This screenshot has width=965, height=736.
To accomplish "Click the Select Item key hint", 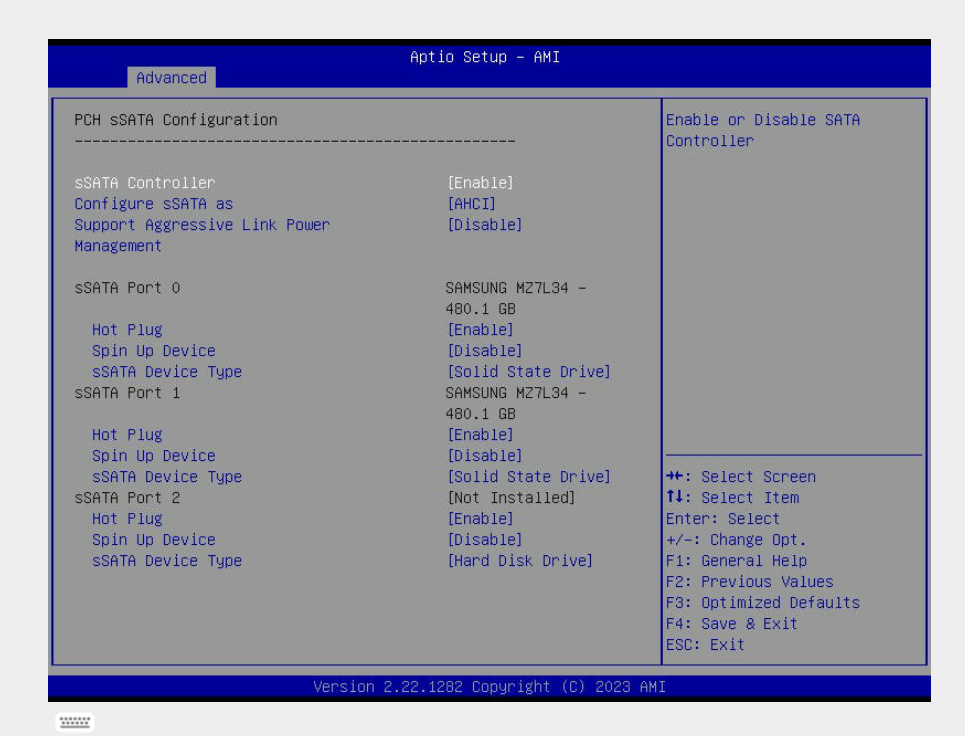I will coord(732,498).
